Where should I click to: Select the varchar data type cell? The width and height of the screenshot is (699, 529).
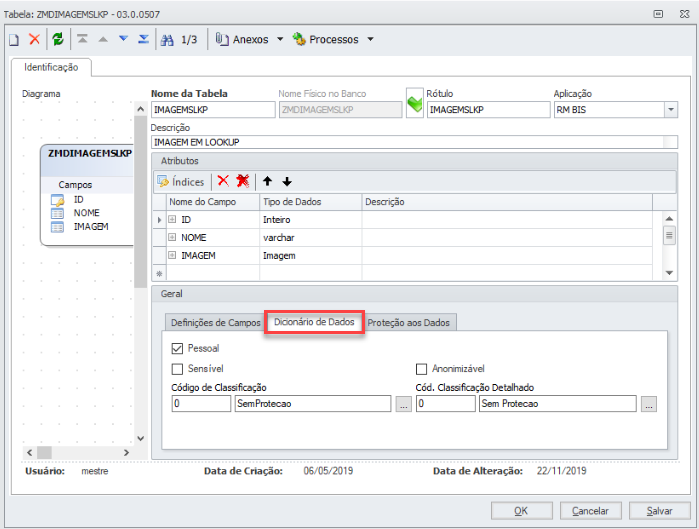click(310, 238)
